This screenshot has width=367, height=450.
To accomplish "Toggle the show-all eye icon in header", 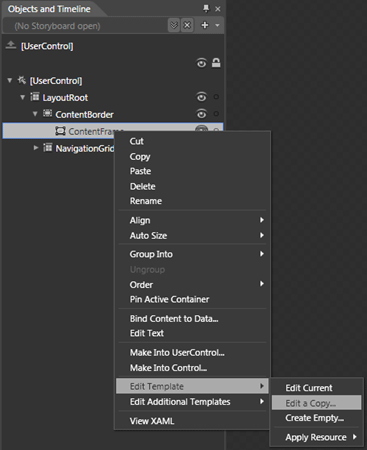I will point(201,63).
